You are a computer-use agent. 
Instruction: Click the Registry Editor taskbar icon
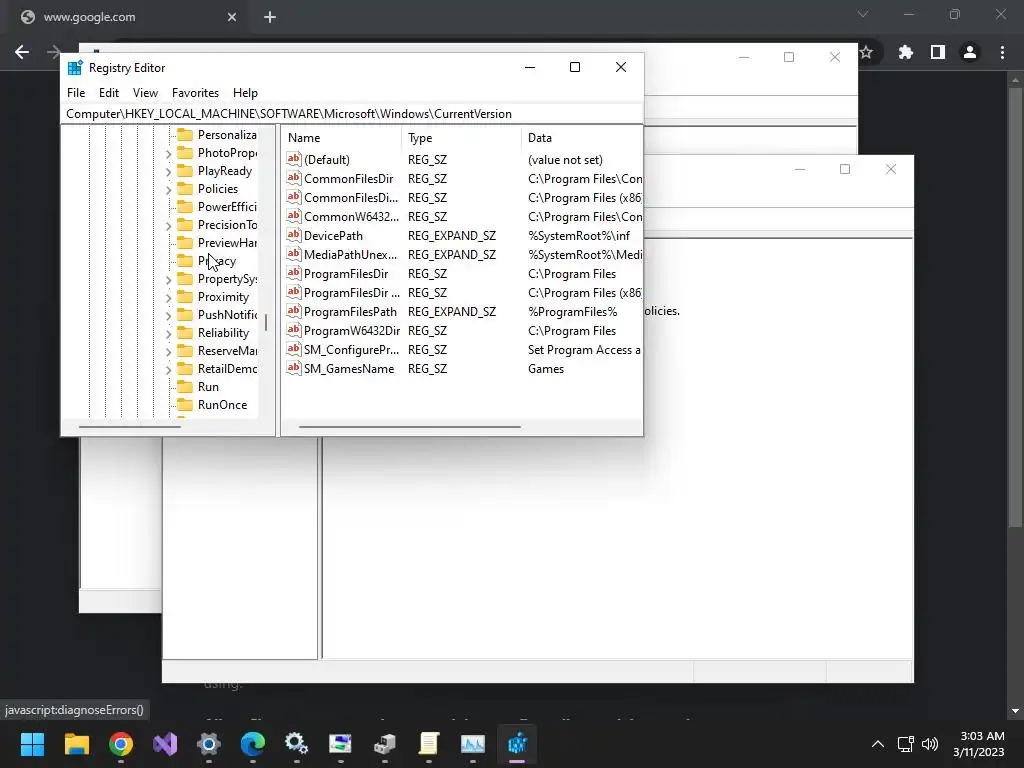[x=517, y=744]
